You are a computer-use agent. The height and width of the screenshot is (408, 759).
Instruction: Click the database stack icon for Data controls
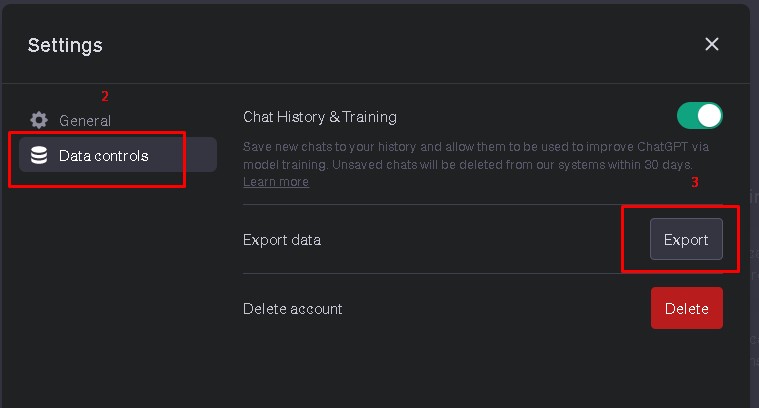[39, 155]
